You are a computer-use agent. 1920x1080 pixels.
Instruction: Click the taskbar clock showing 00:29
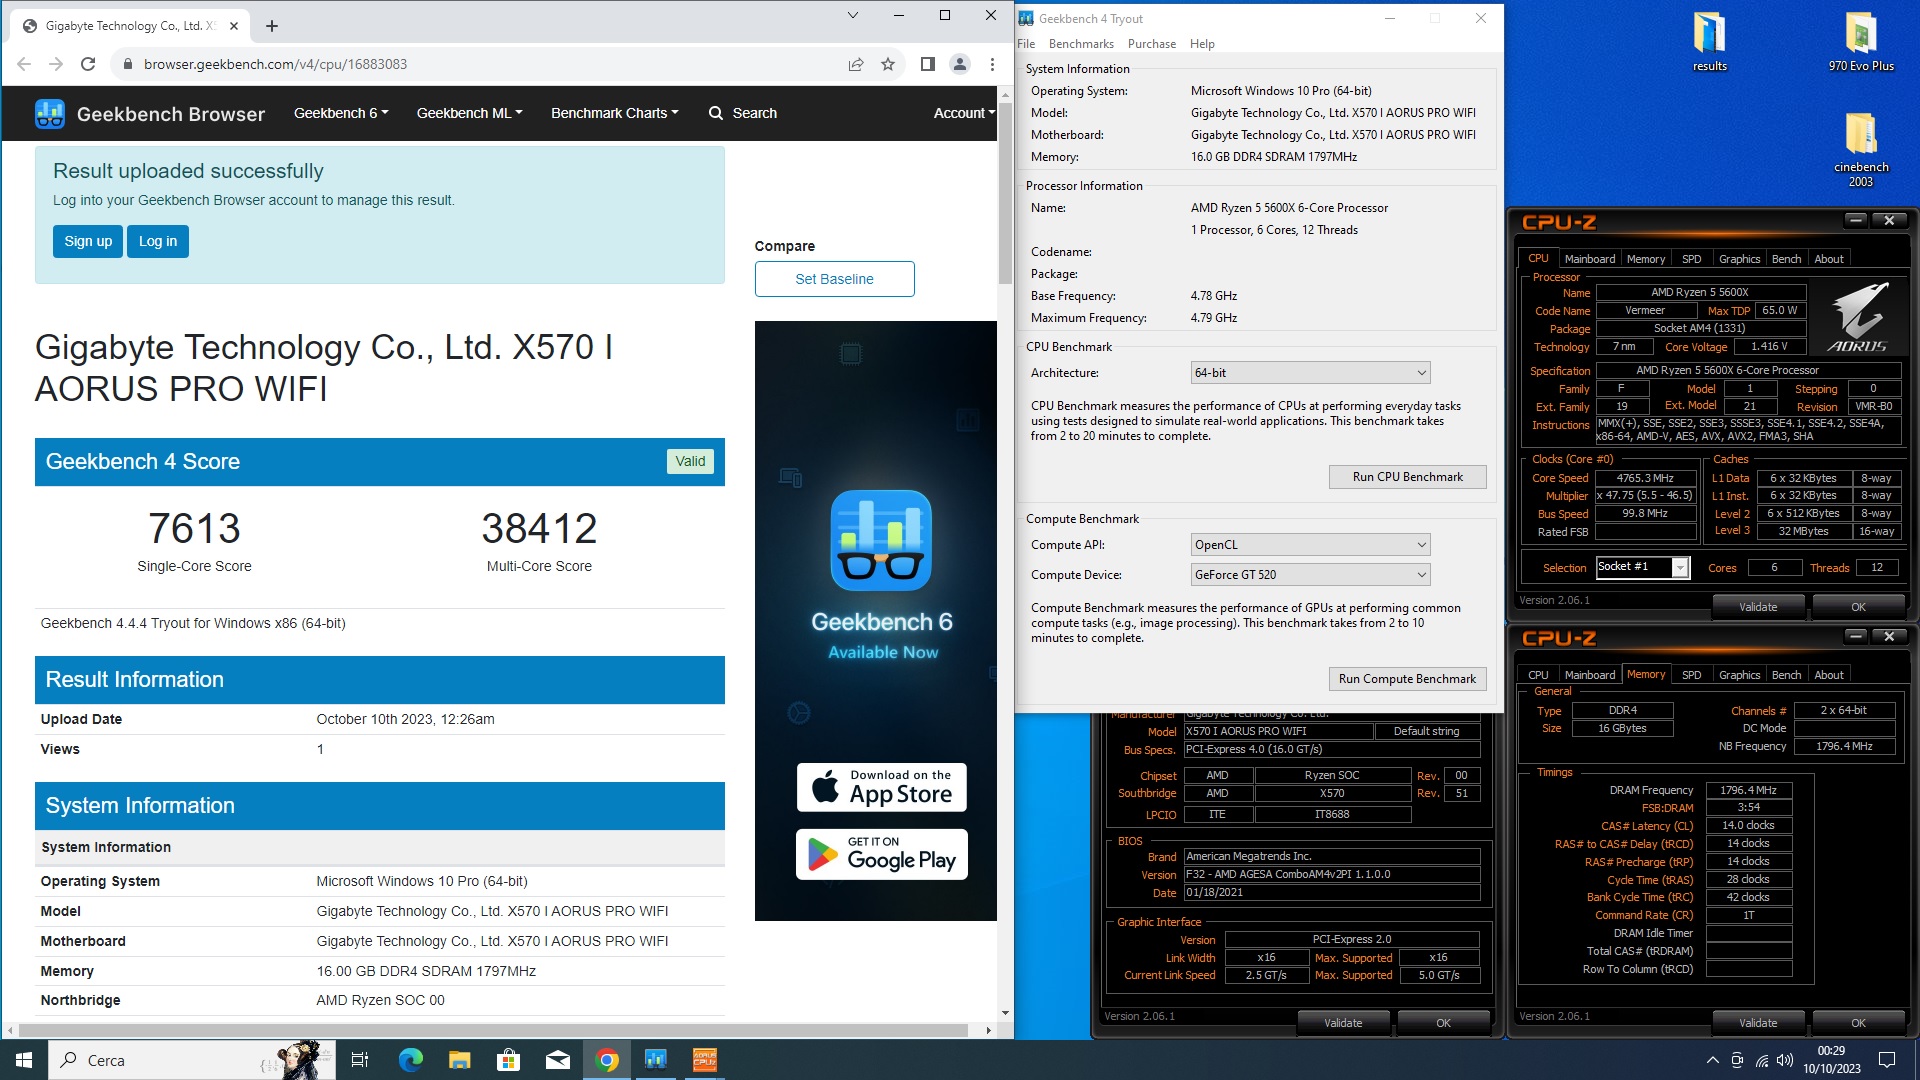pos(1831,1060)
